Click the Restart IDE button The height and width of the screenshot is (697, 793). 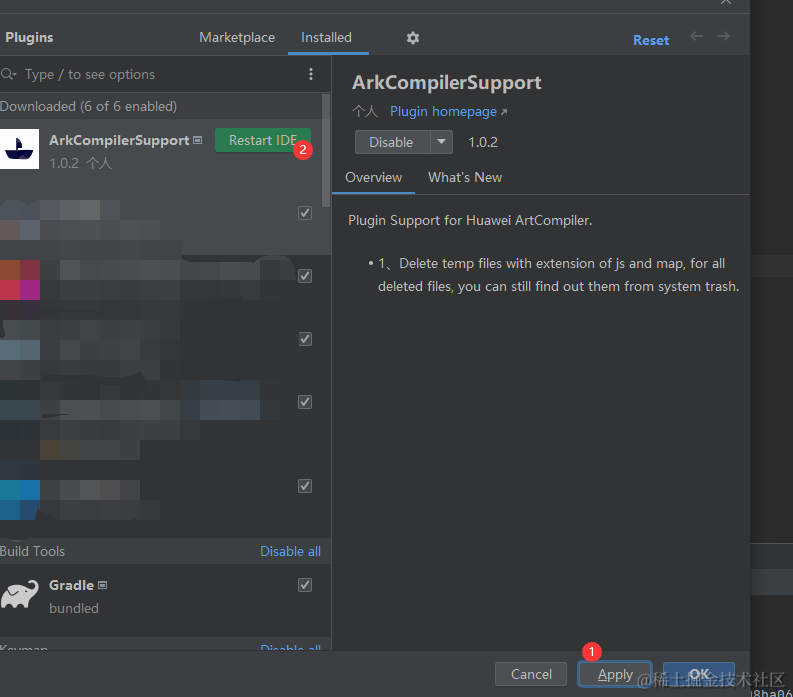click(x=262, y=140)
